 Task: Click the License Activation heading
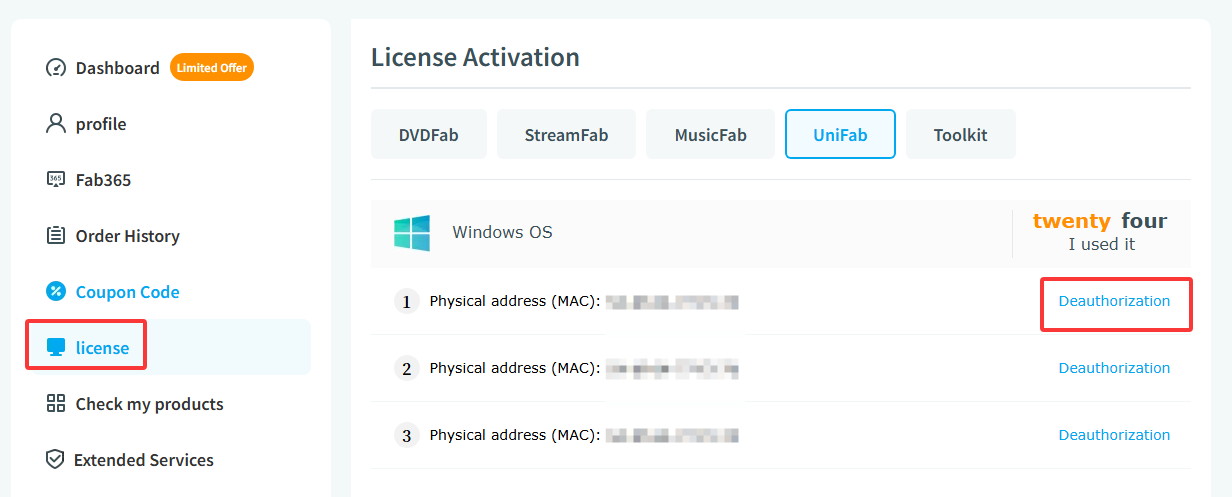coord(475,57)
